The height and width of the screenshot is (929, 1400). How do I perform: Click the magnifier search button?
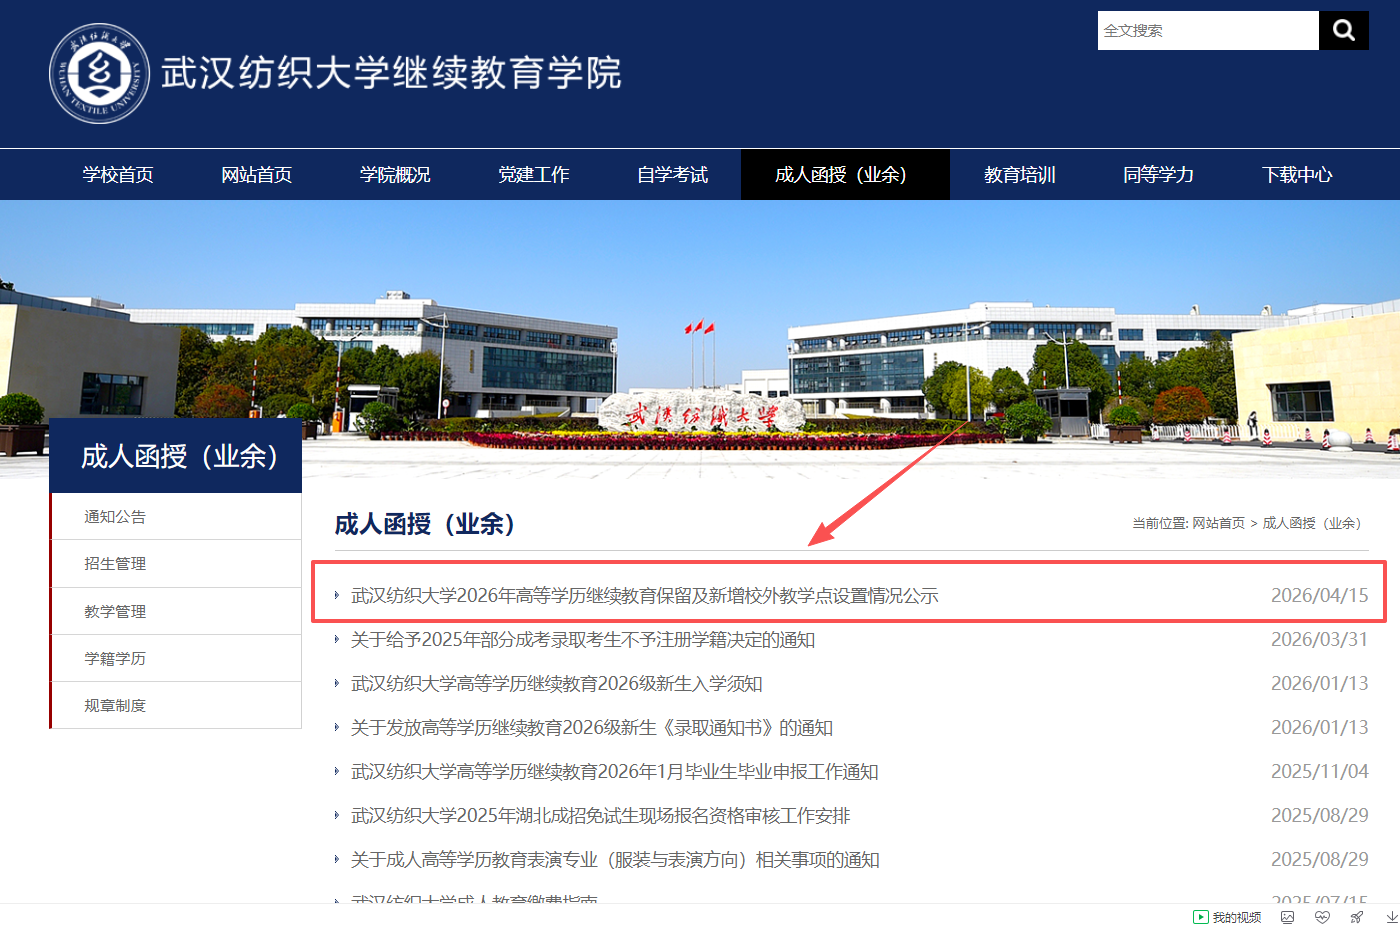pyautogui.click(x=1344, y=30)
